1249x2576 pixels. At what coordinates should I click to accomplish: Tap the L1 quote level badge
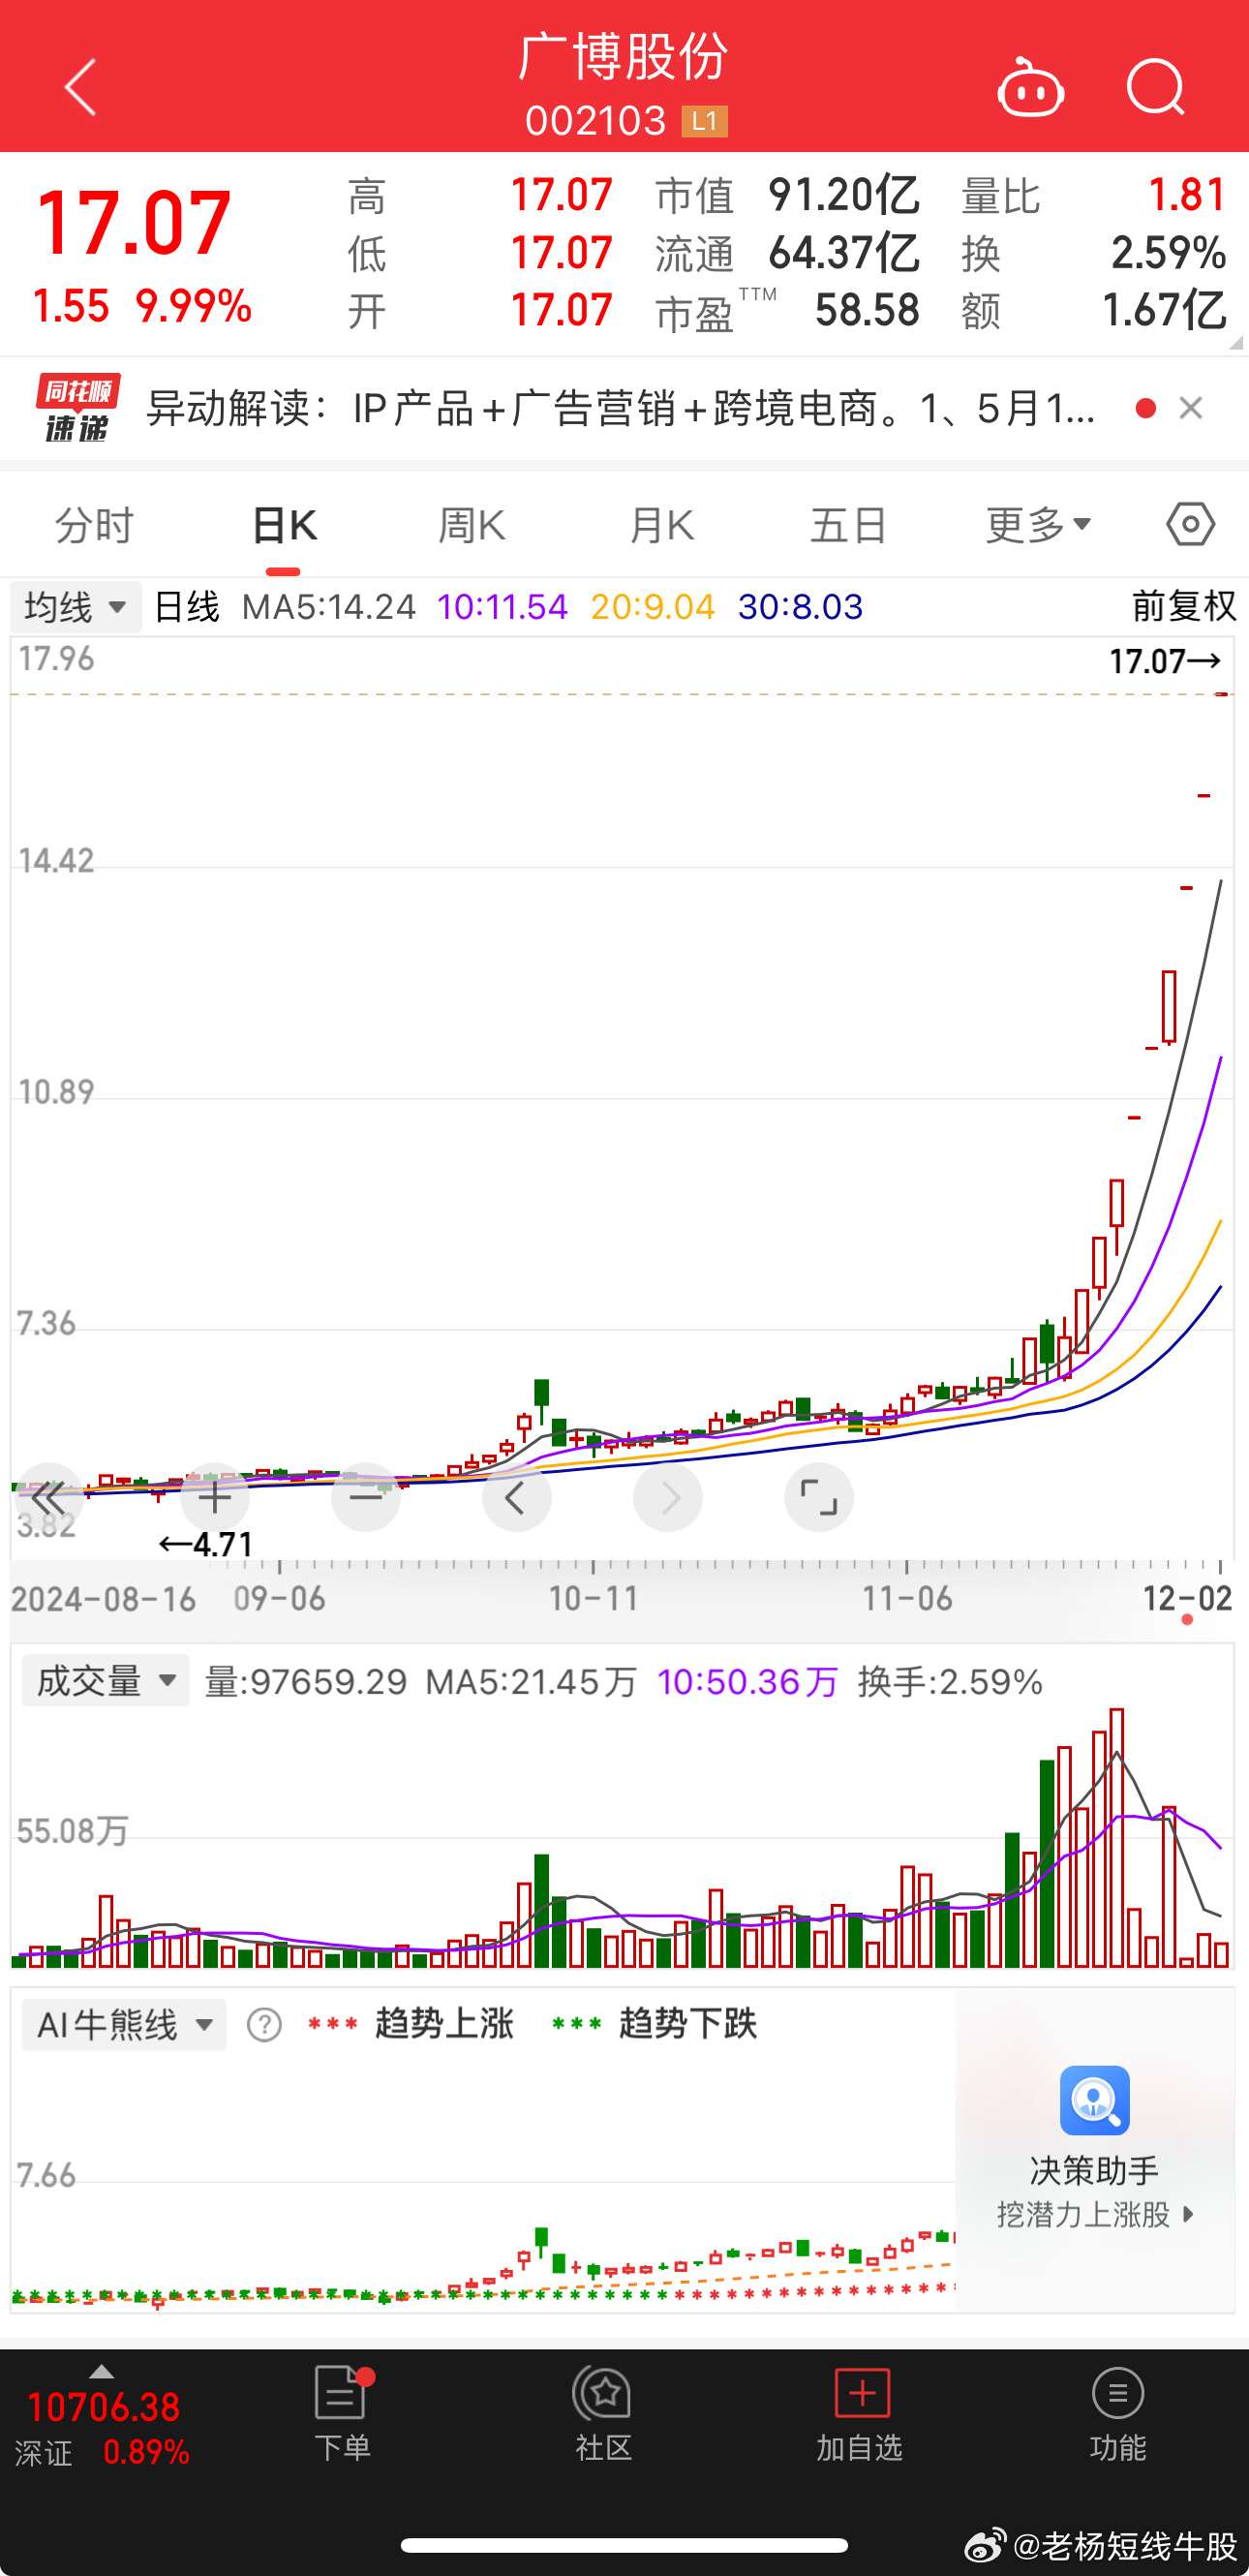pyautogui.click(x=704, y=121)
